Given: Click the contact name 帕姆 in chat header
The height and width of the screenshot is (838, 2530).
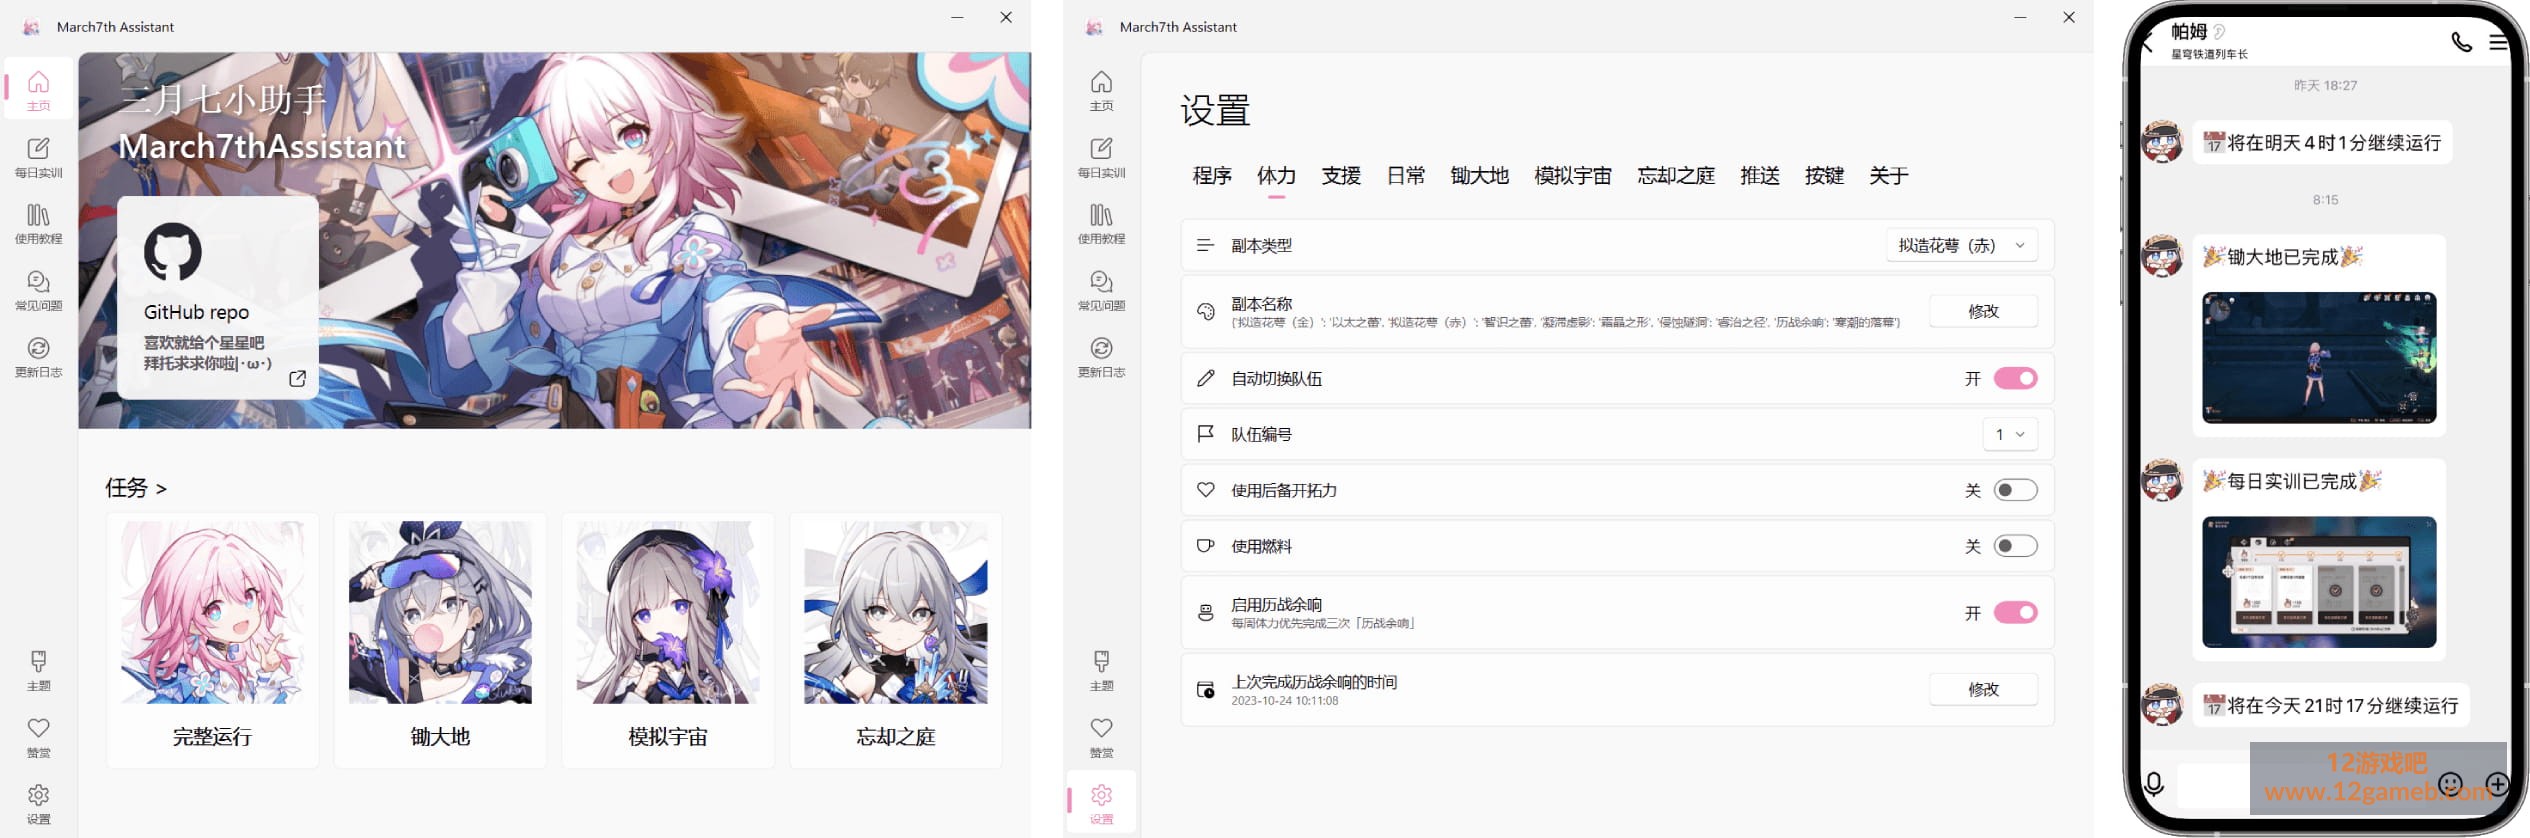Looking at the screenshot, I should [2189, 32].
